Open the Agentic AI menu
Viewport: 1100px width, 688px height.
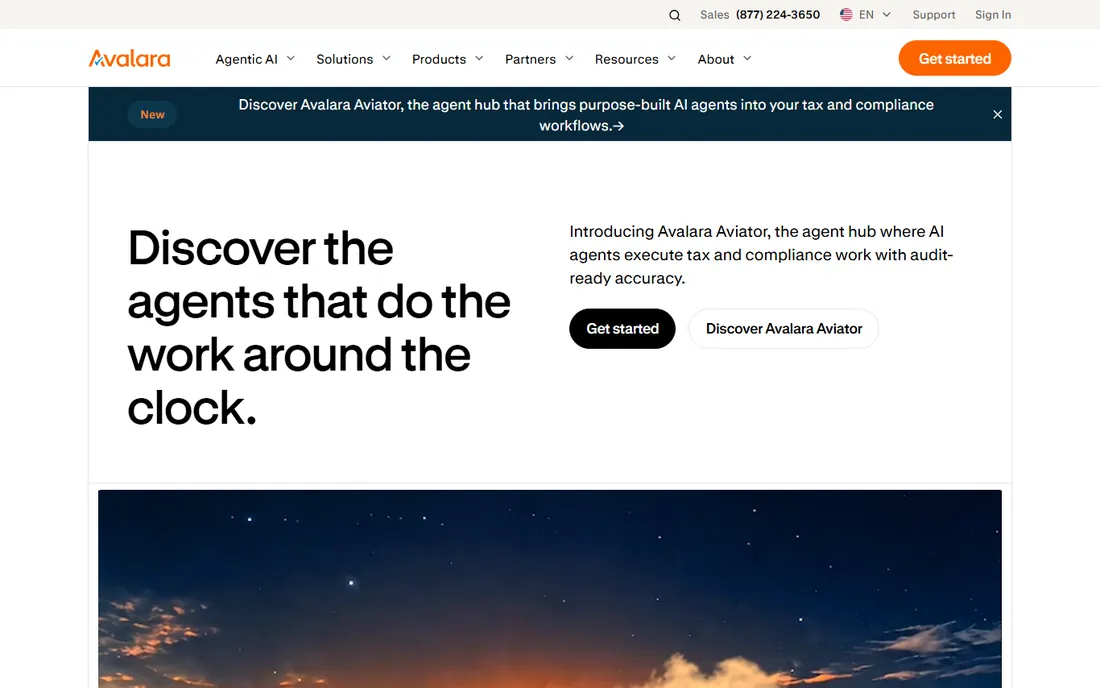coord(246,59)
